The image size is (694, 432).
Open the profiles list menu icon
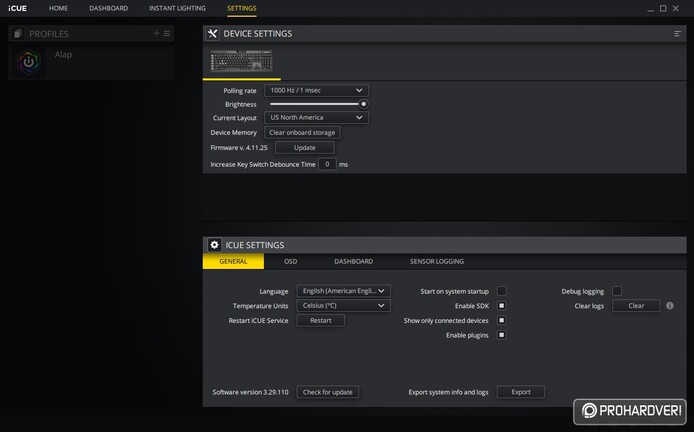point(167,33)
